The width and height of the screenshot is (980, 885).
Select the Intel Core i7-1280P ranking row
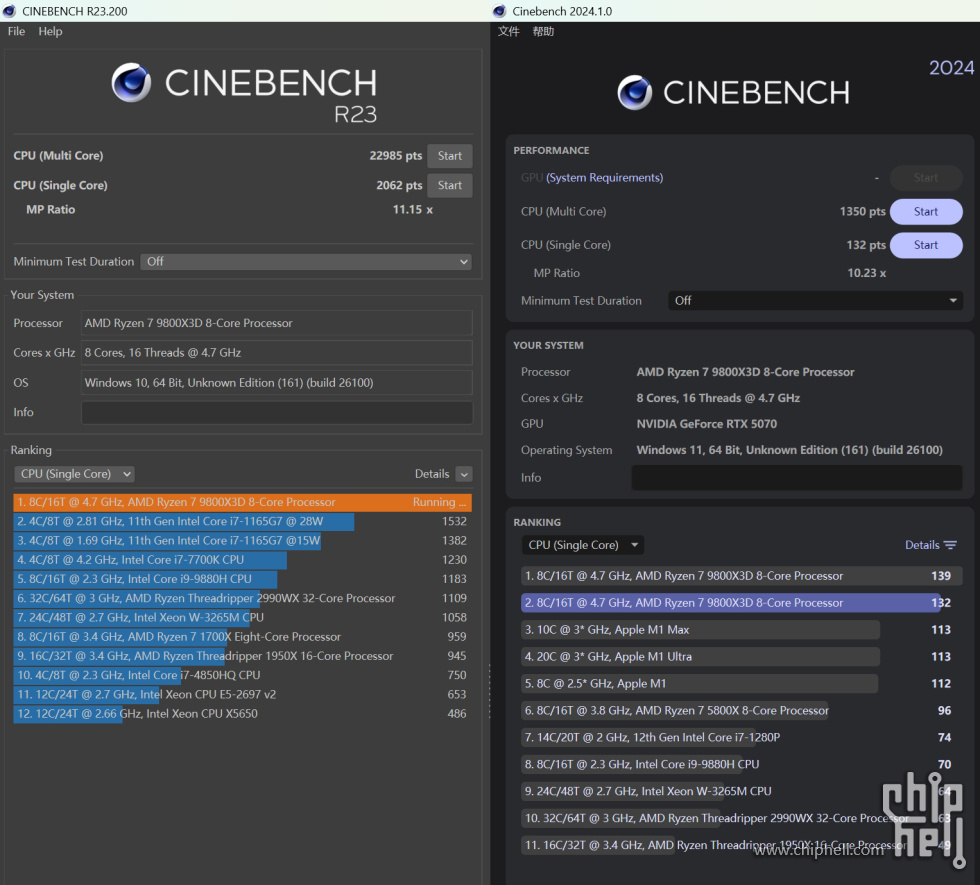(741, 738)
